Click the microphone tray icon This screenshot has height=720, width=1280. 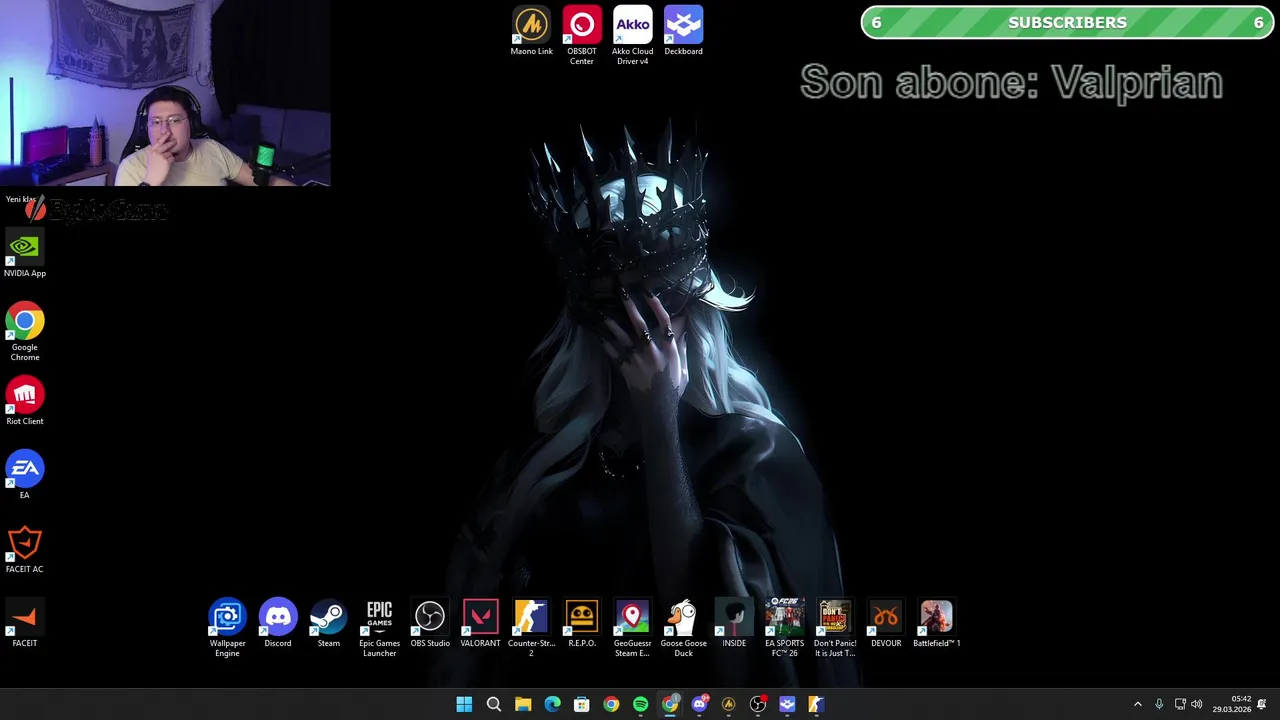click(x=1159, y=704)
